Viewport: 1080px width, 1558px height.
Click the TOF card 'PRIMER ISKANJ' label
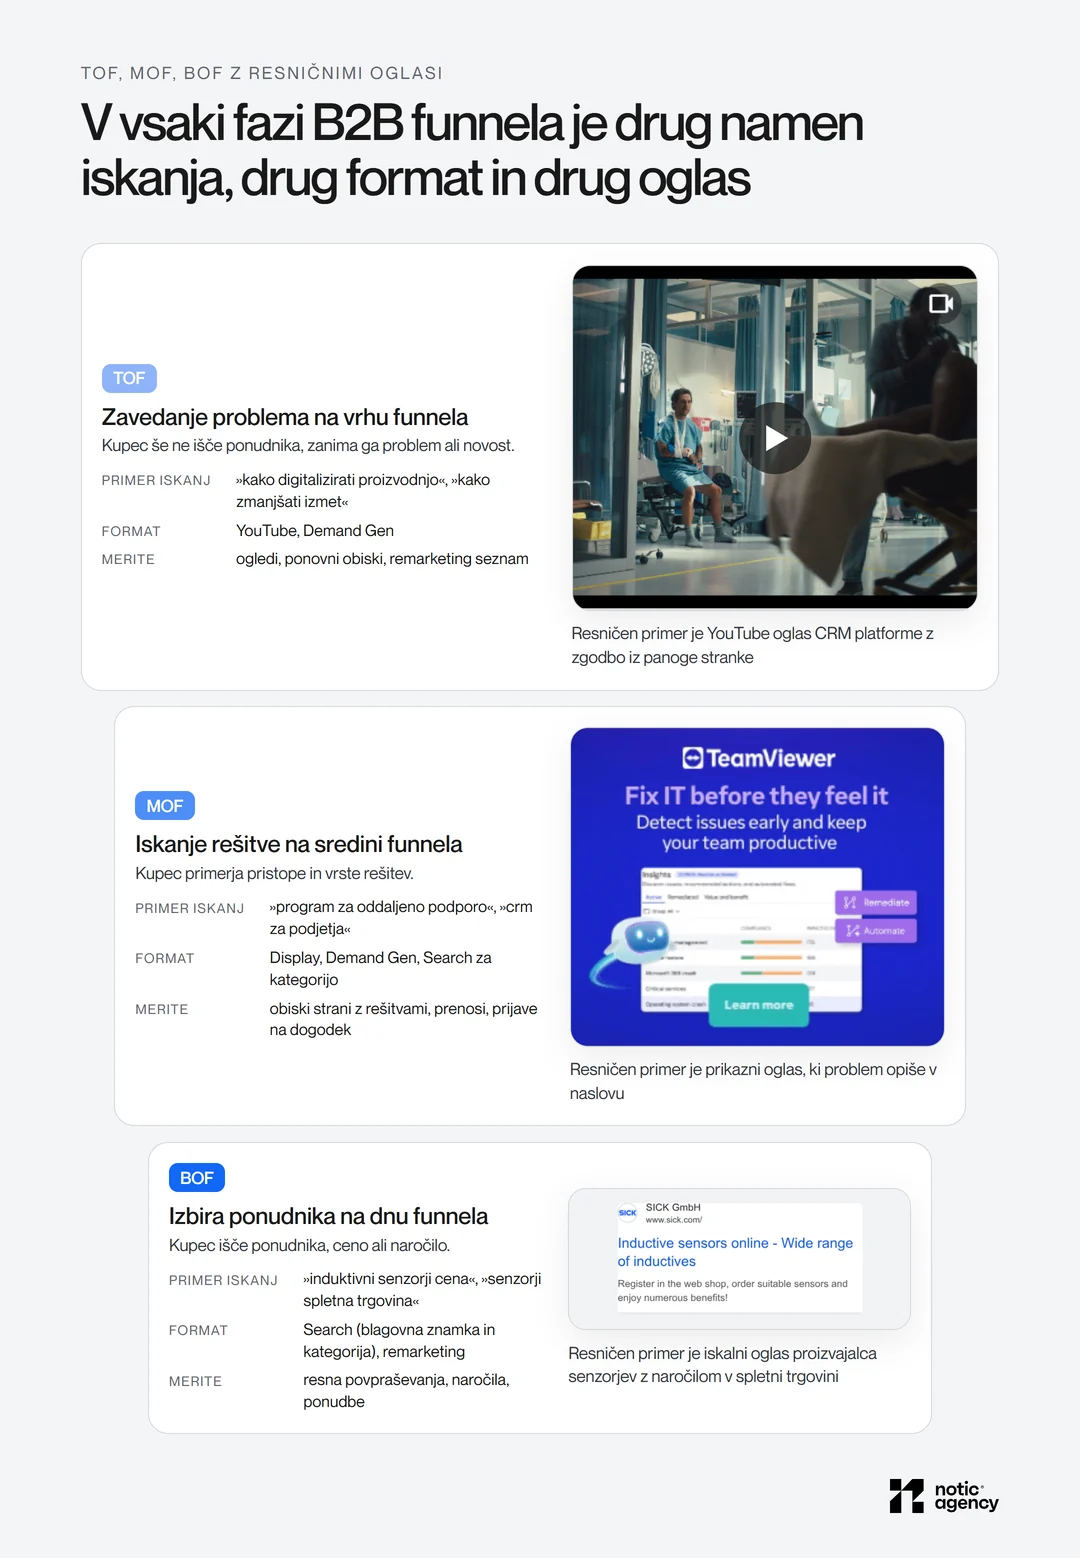(156, 481)
